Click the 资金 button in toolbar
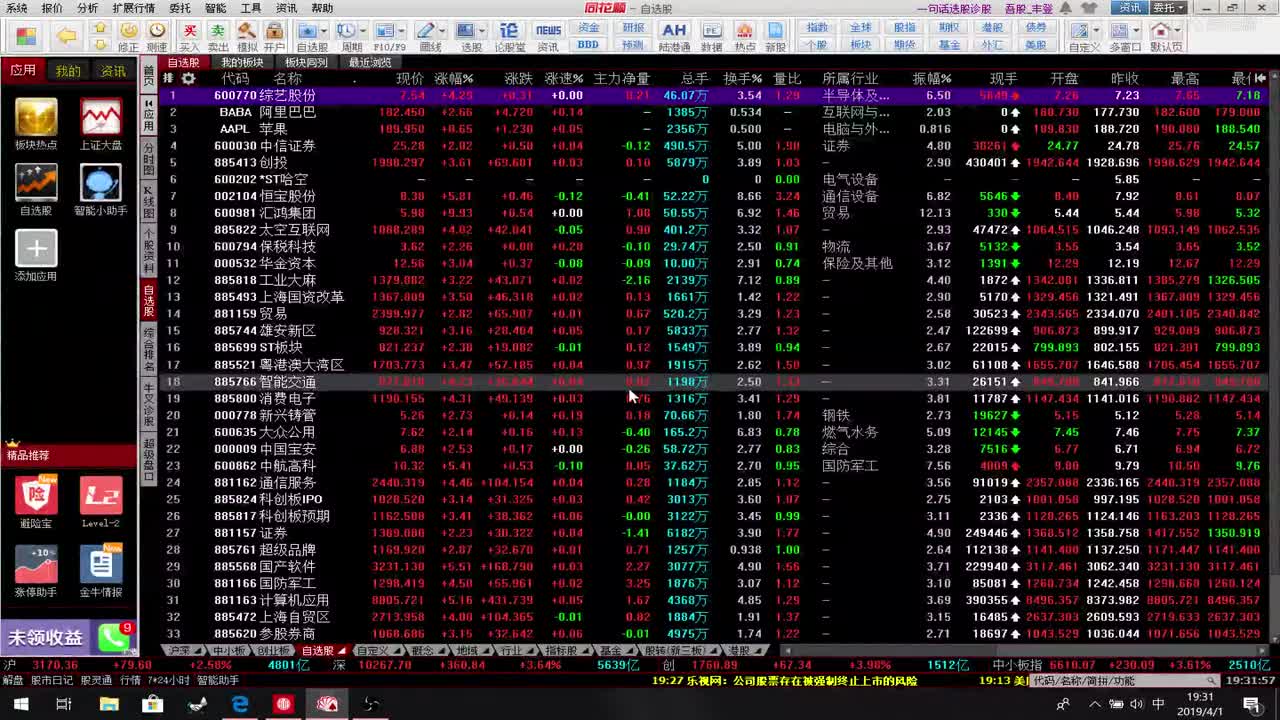The height and width of the screenshot is (720, 1280). [589, 28]
